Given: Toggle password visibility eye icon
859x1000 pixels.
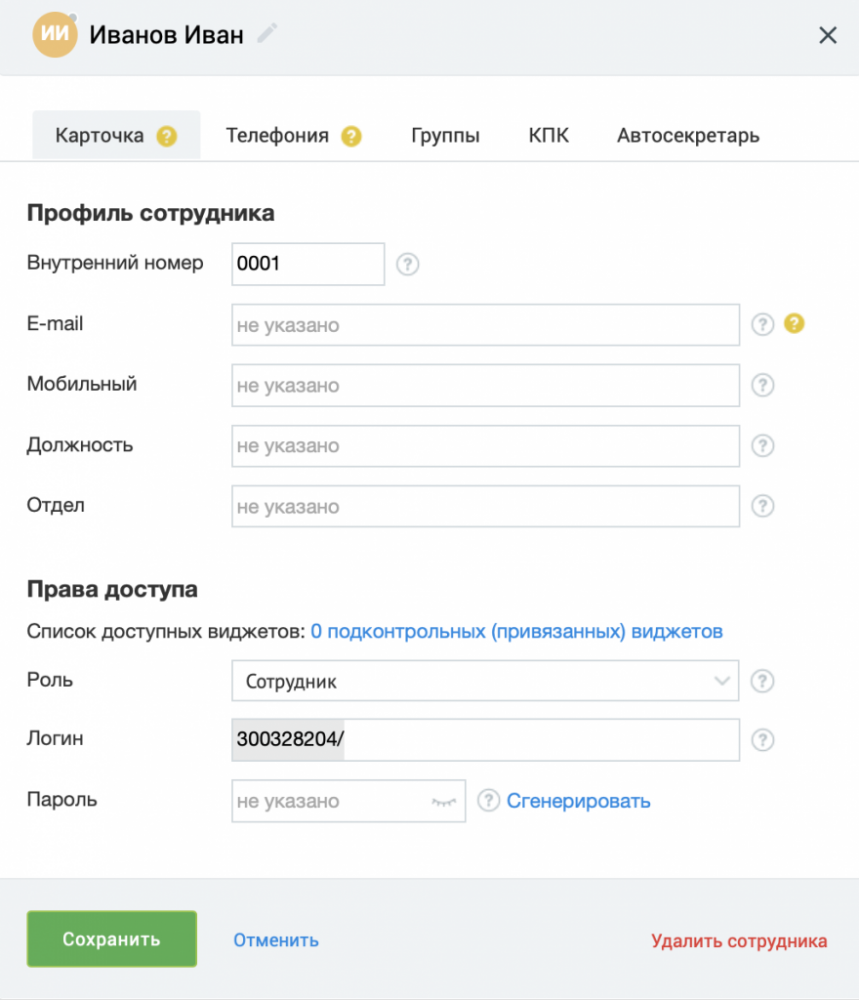Looking at the screenshot, I should [x=444, y=802].
